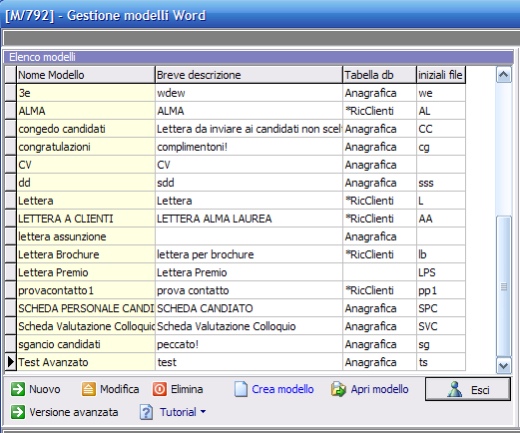Click 'AA' iniziali file cell

tap(441, 219)
